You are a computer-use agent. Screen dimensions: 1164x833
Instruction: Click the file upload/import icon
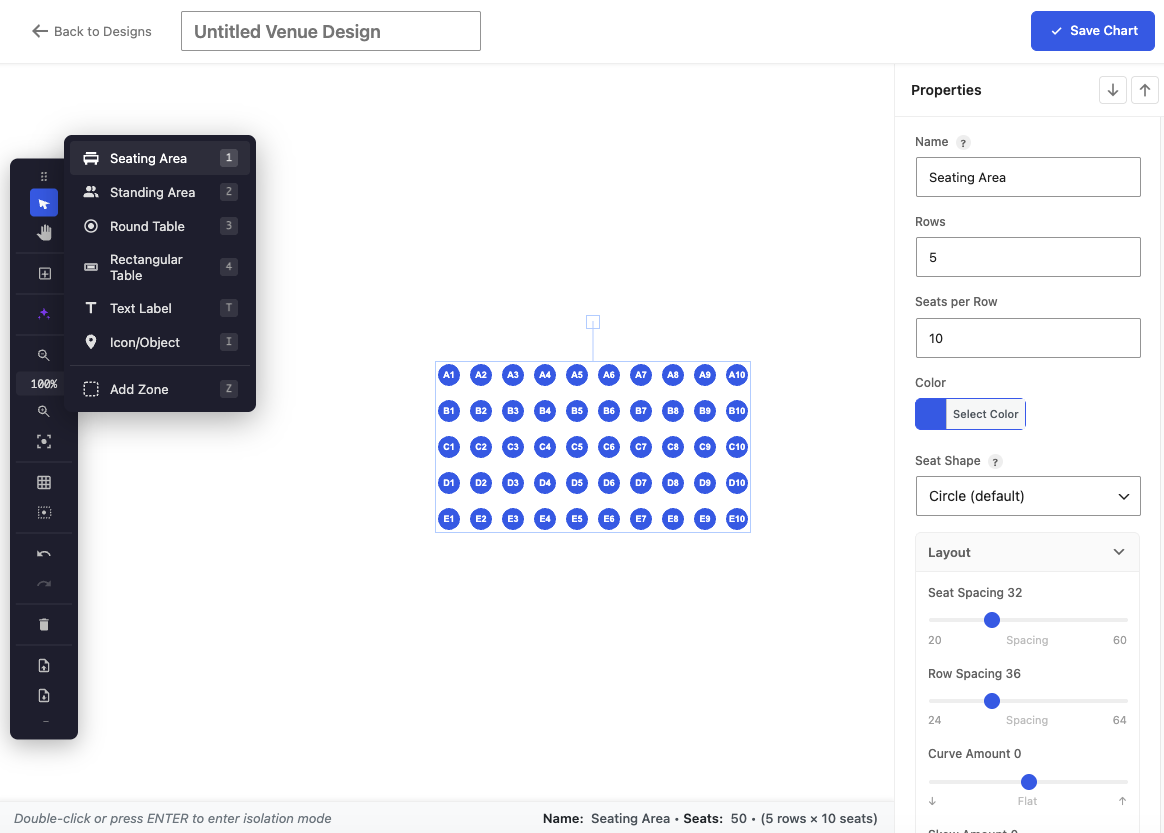tap(44, 665)
